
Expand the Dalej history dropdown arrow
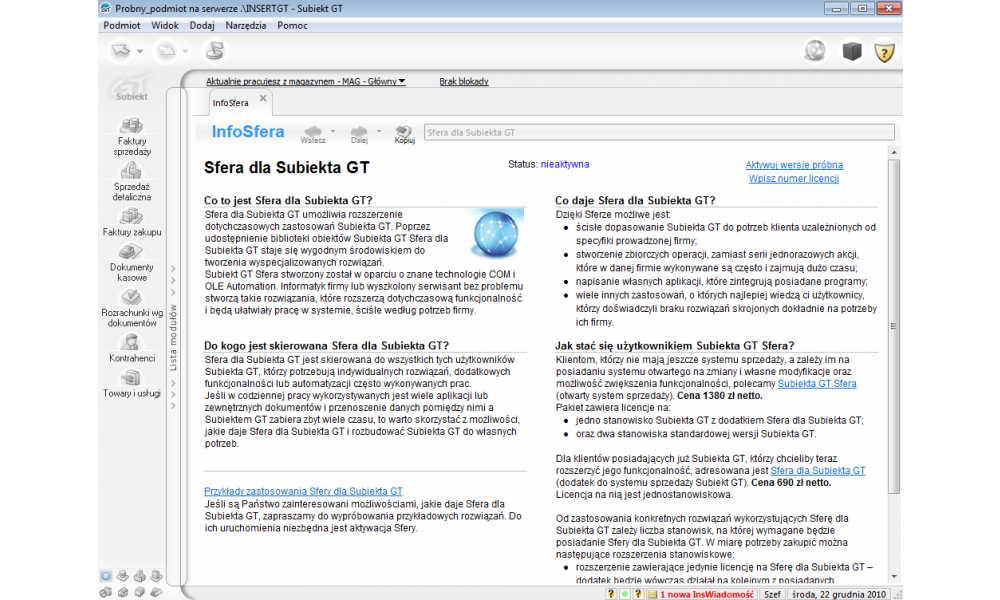pyautogui.click(x=379, y=131)
